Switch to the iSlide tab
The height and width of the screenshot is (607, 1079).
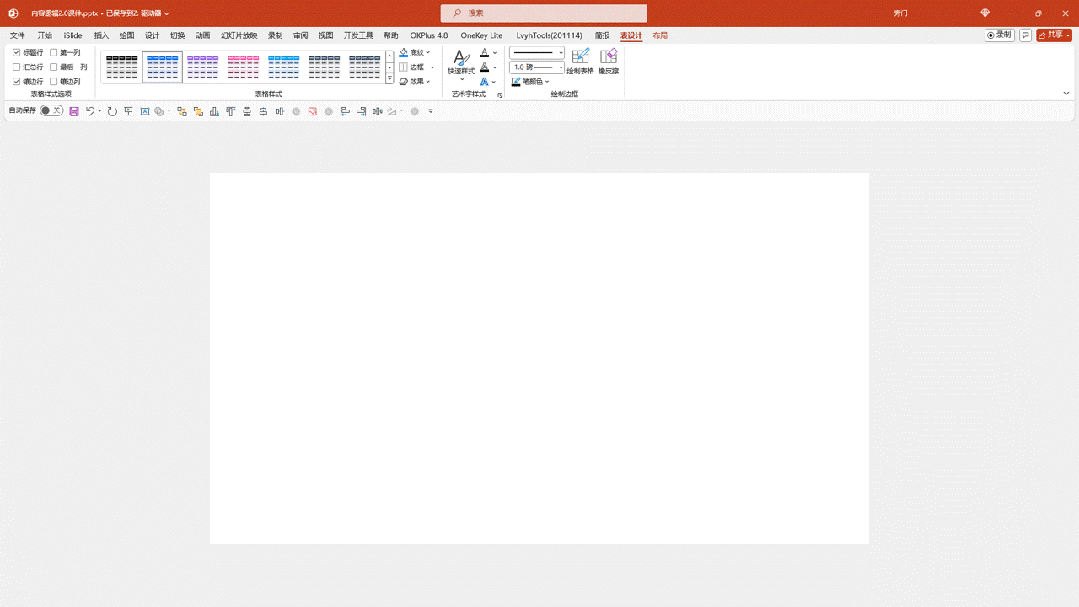point(73,35)
